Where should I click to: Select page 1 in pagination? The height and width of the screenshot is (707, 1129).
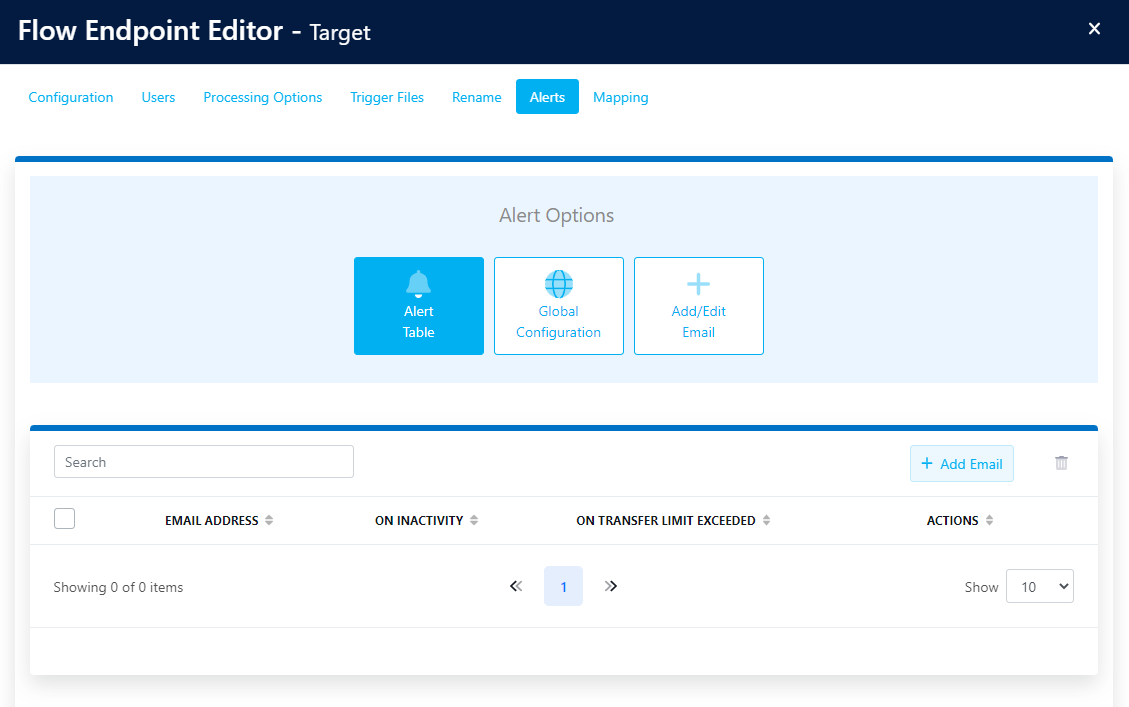563,586
